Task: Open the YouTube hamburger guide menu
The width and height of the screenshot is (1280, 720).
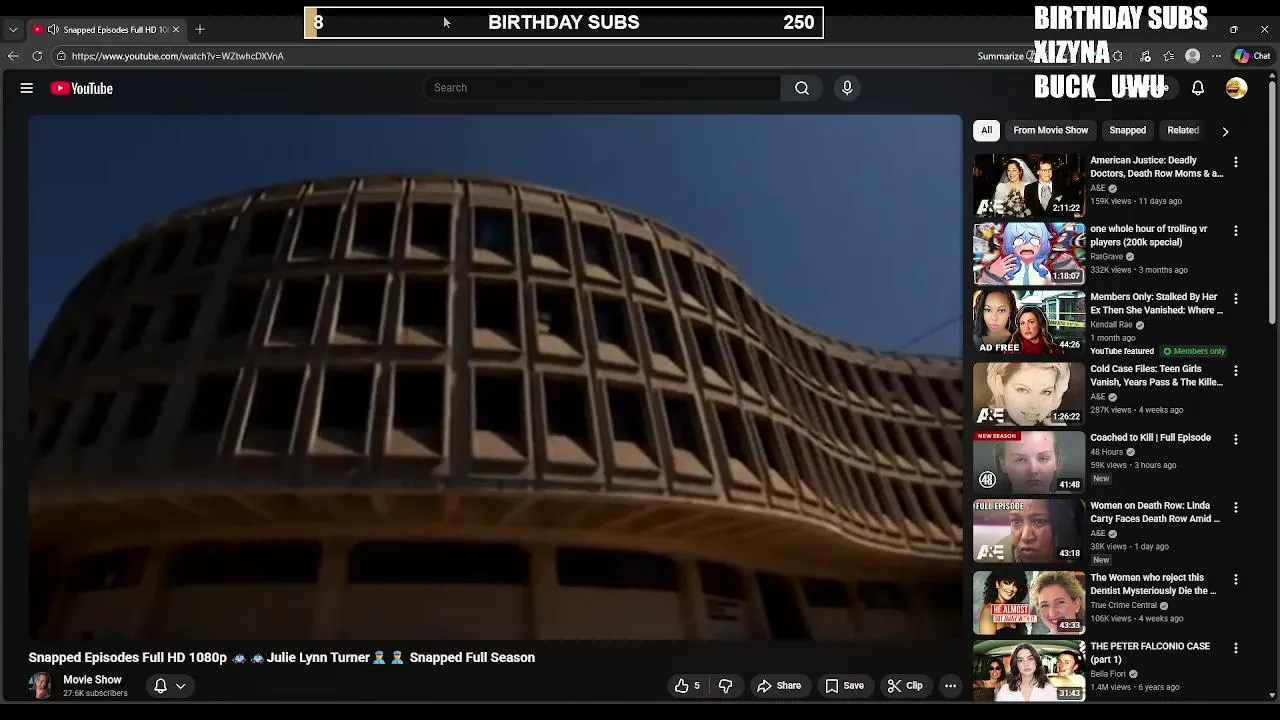Action: click(x=27, y=88)
